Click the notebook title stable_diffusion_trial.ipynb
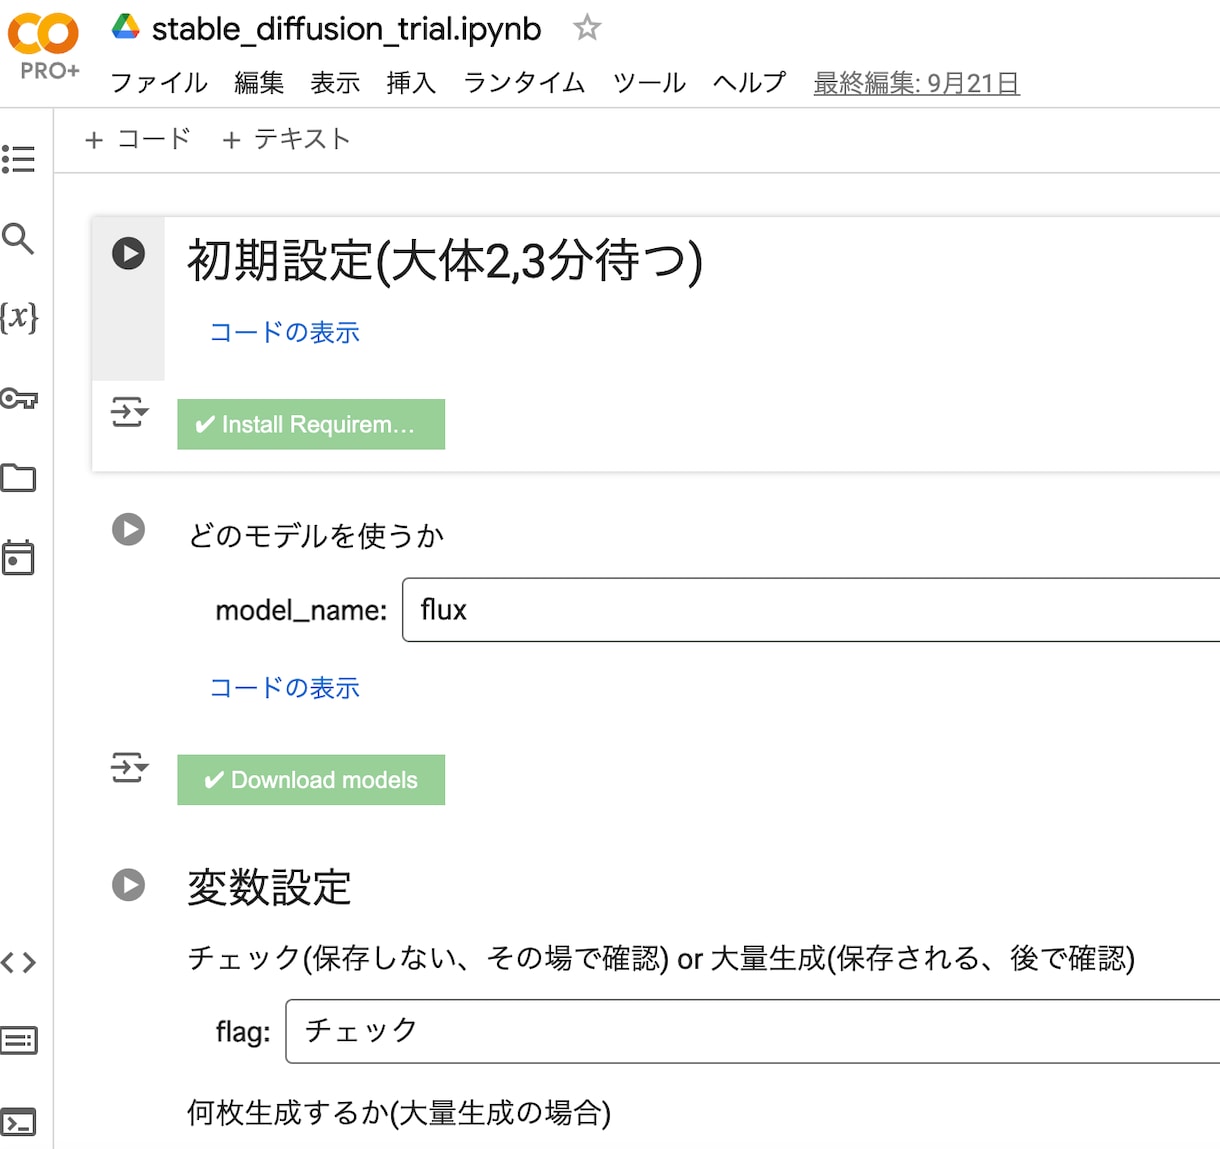1220x1149 pixels. click(346, 29)
